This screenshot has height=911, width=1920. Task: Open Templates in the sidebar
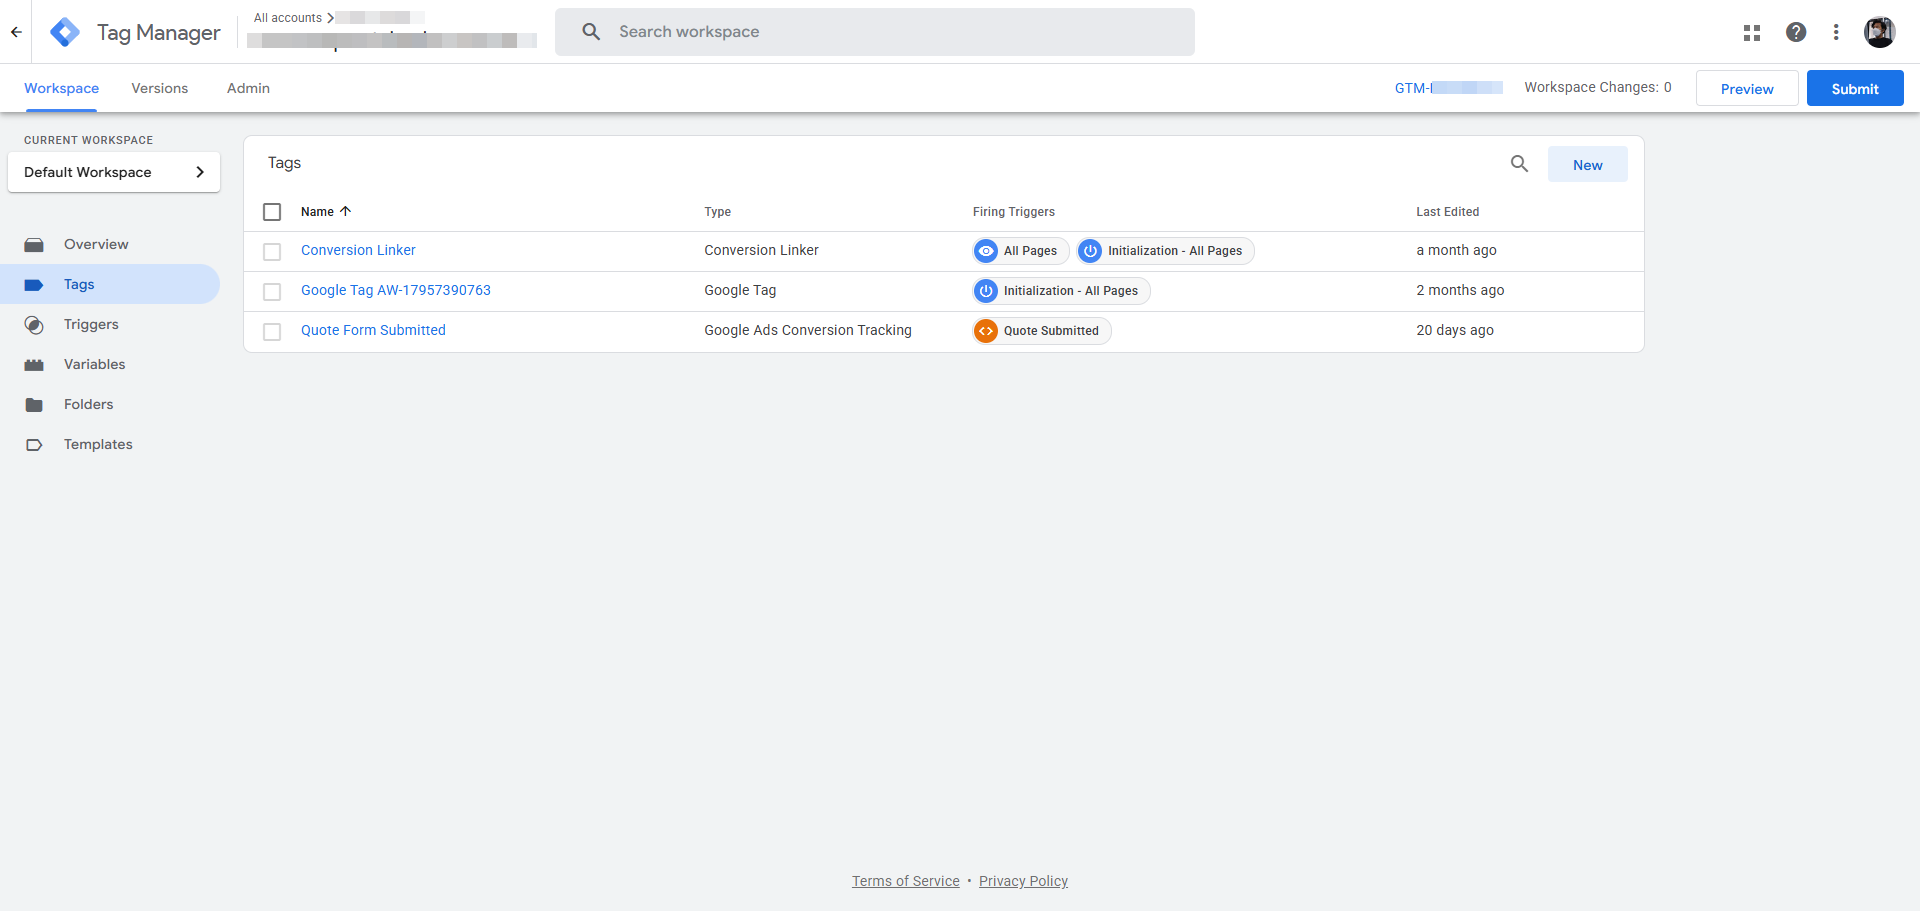tap(110, 444)
